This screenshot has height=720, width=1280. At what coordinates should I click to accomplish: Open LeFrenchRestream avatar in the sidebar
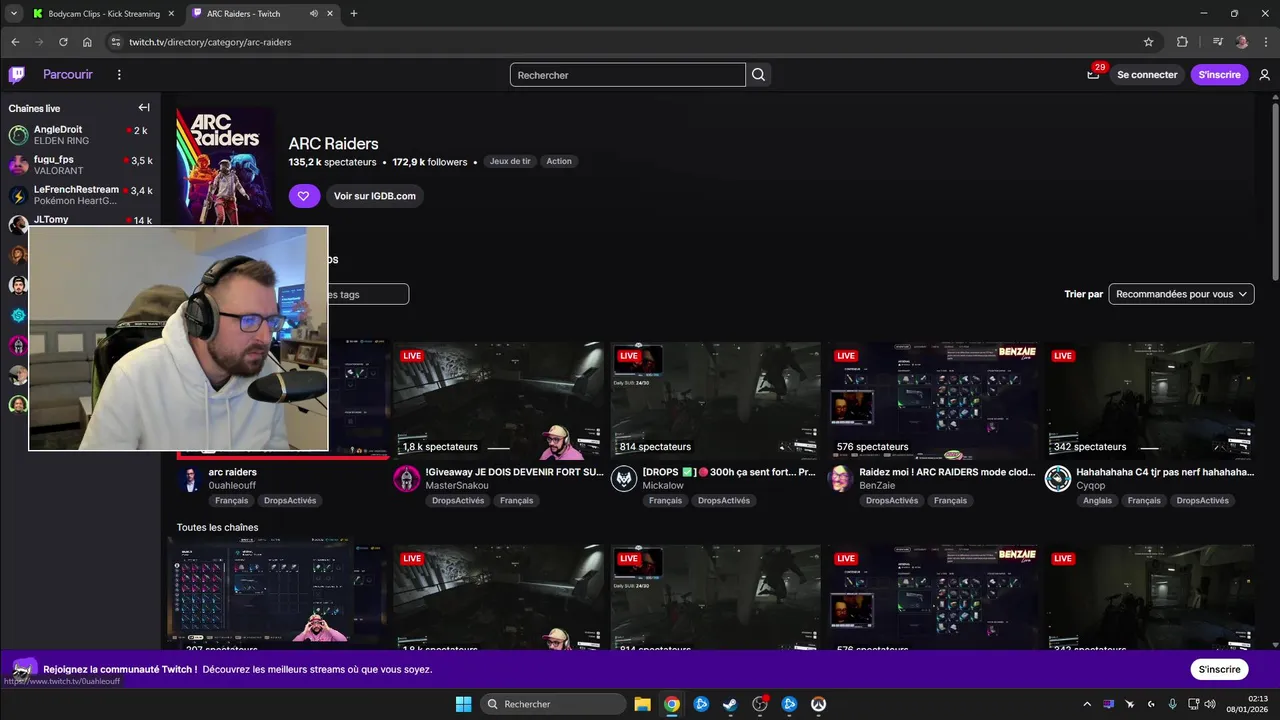(x=18, y=195)
